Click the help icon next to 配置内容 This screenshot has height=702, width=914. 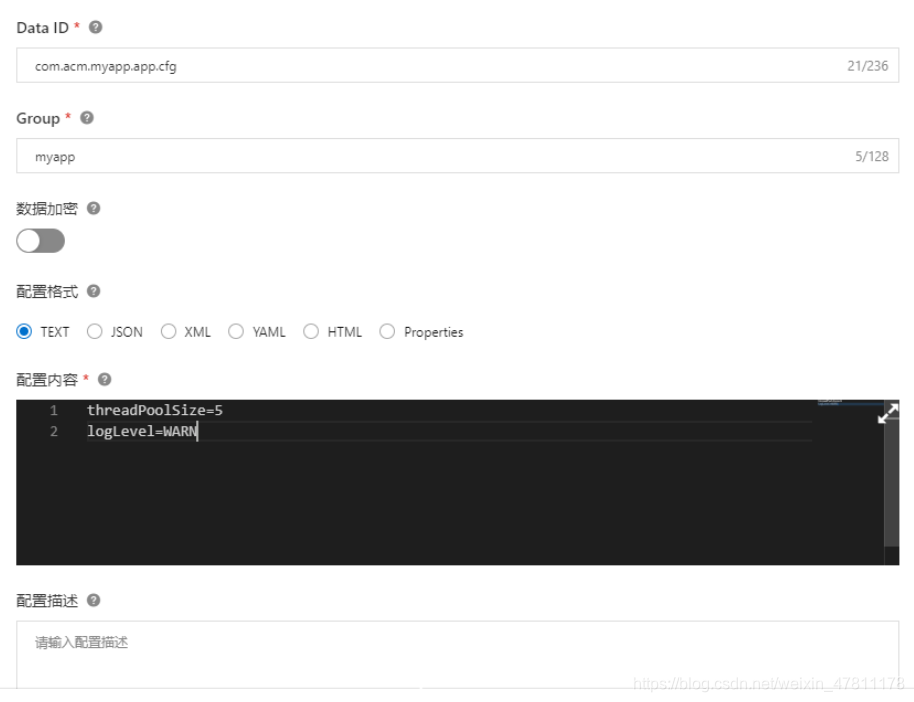107,379
